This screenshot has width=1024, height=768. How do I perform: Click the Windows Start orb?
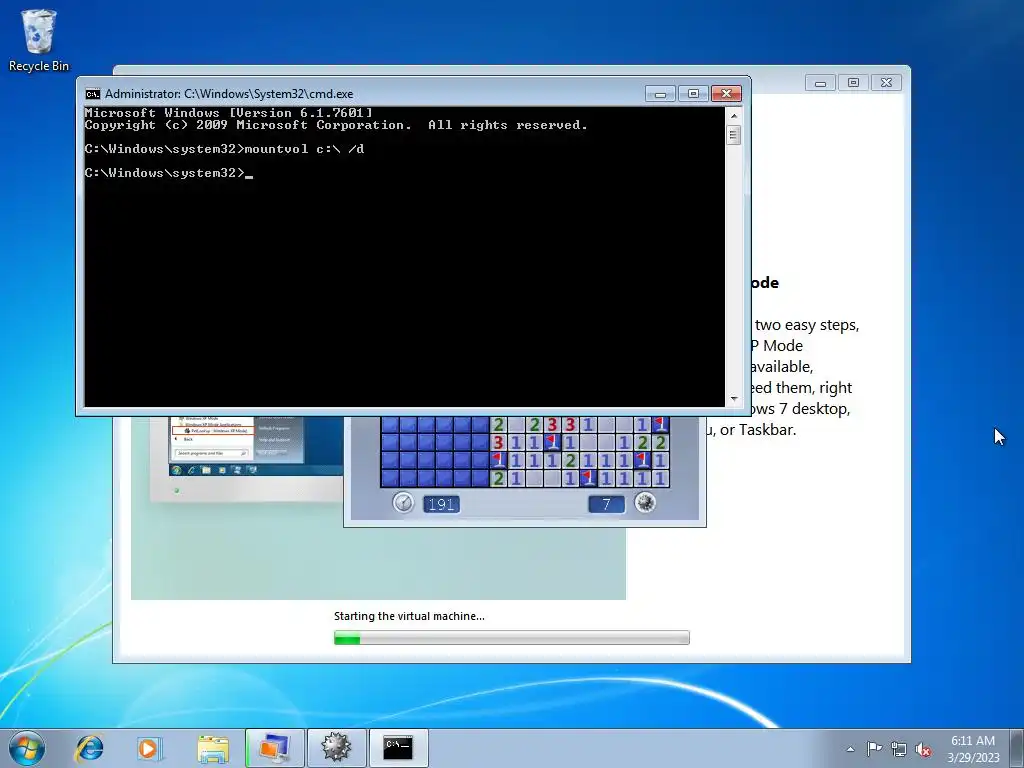pyautogui.click(x=27, y=748)
